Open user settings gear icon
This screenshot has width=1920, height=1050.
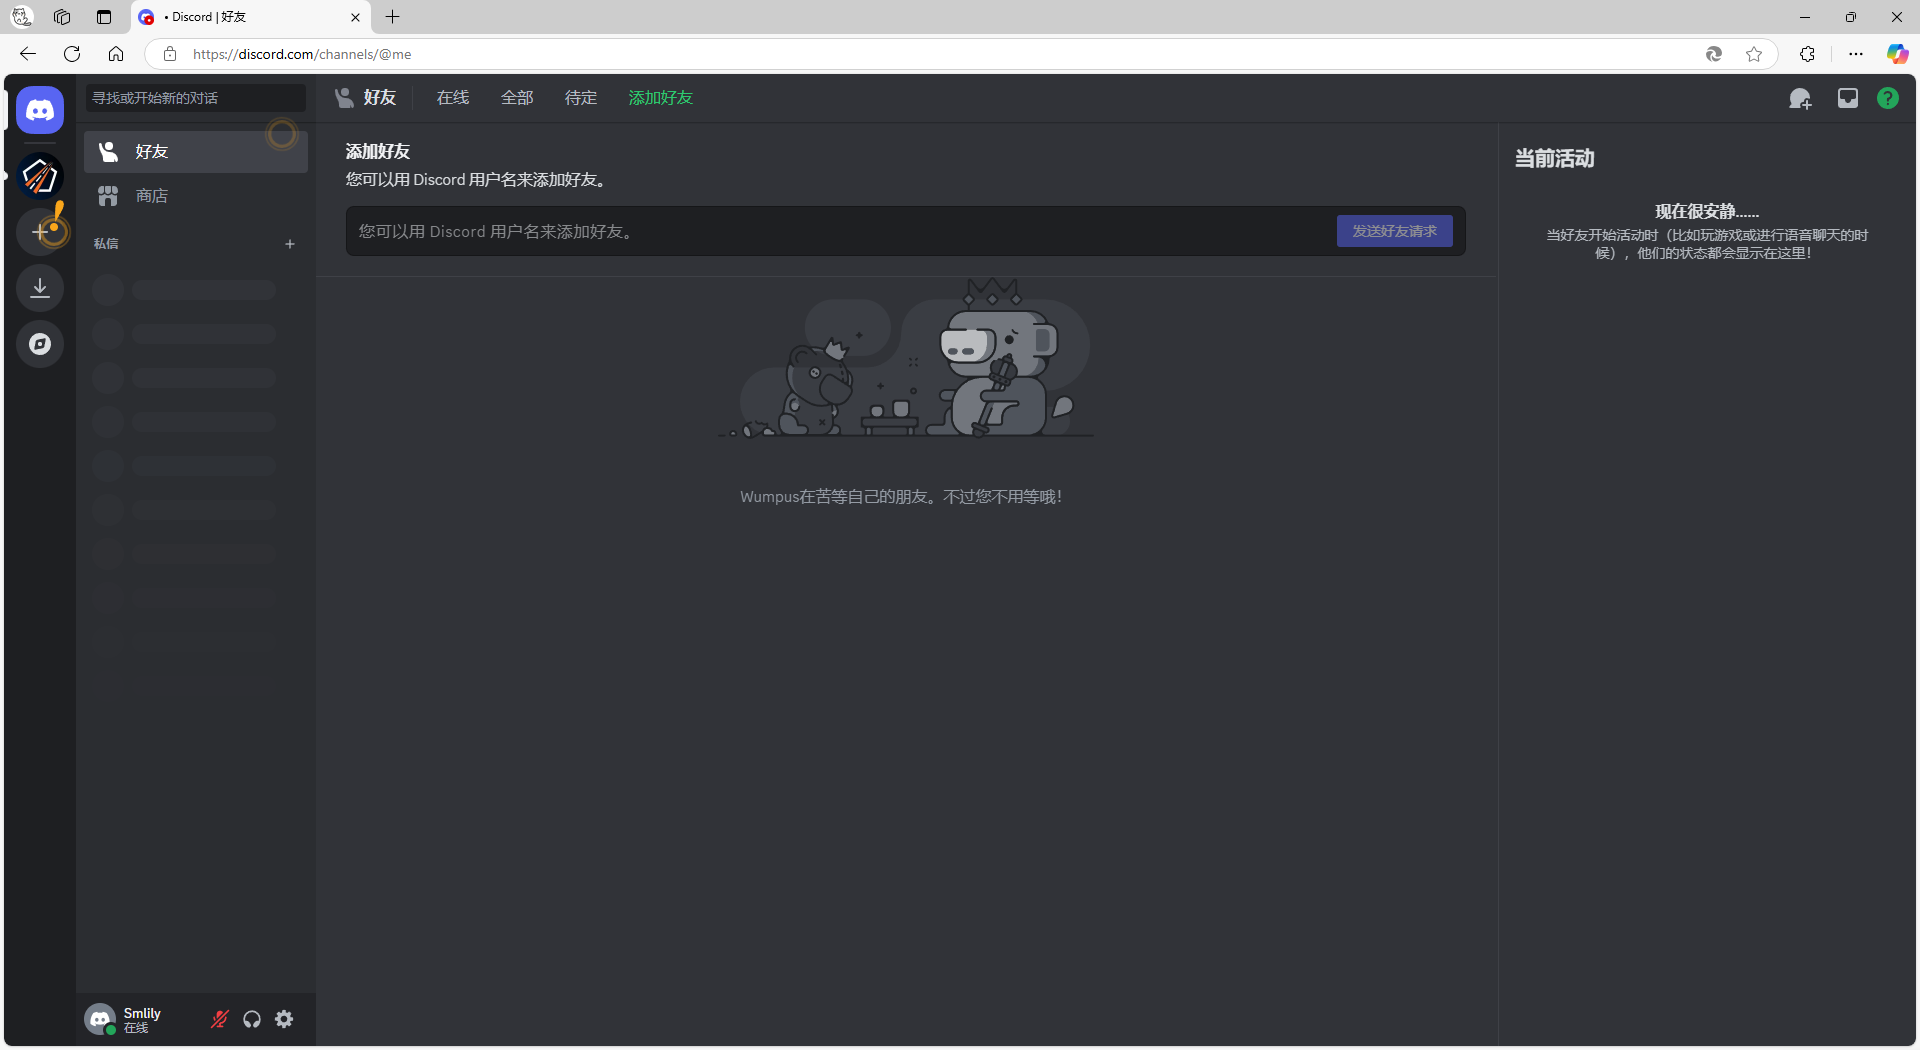pyautogui.click(x=284, y=1019)
